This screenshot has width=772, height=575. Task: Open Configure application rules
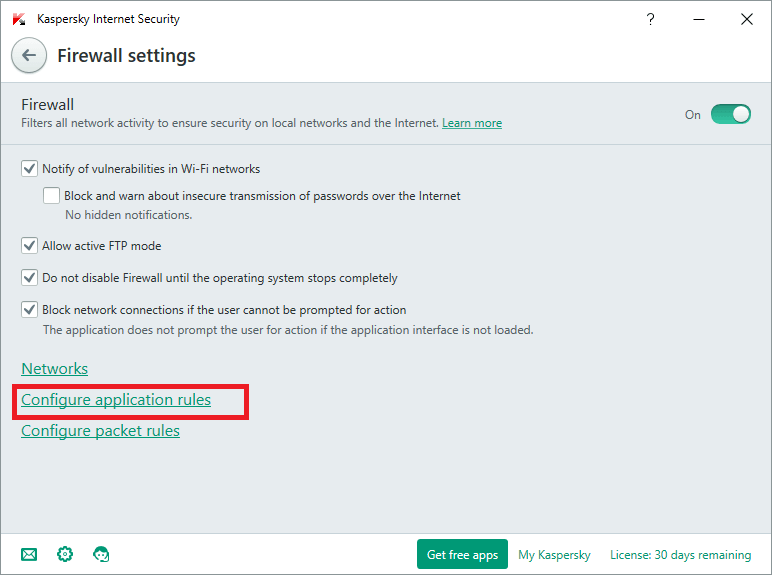pos(116,400)
